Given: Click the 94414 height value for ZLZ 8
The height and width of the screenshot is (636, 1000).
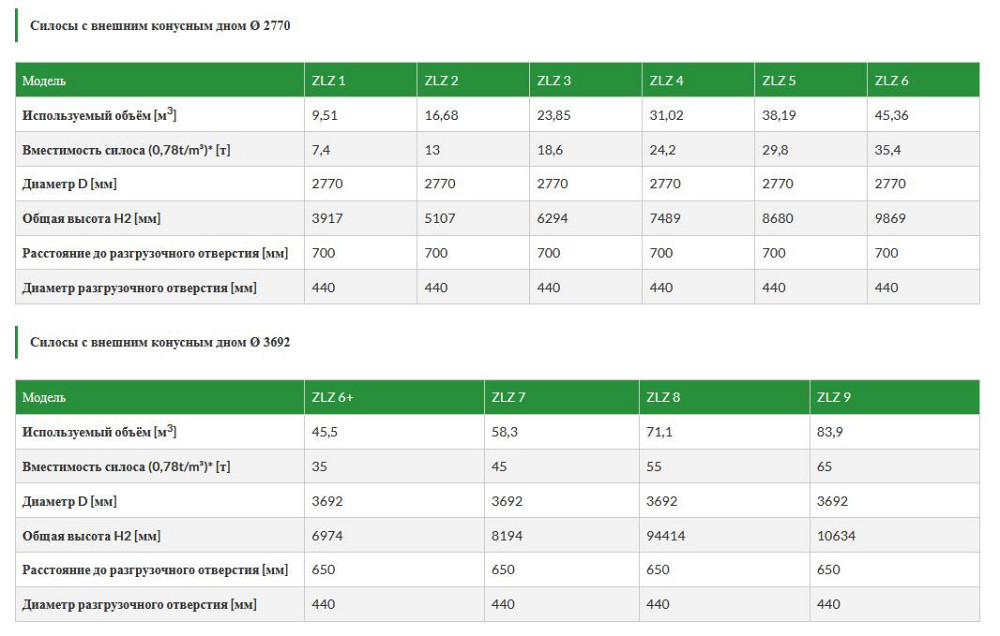Looking at the screenshot, I should (666, 536).
